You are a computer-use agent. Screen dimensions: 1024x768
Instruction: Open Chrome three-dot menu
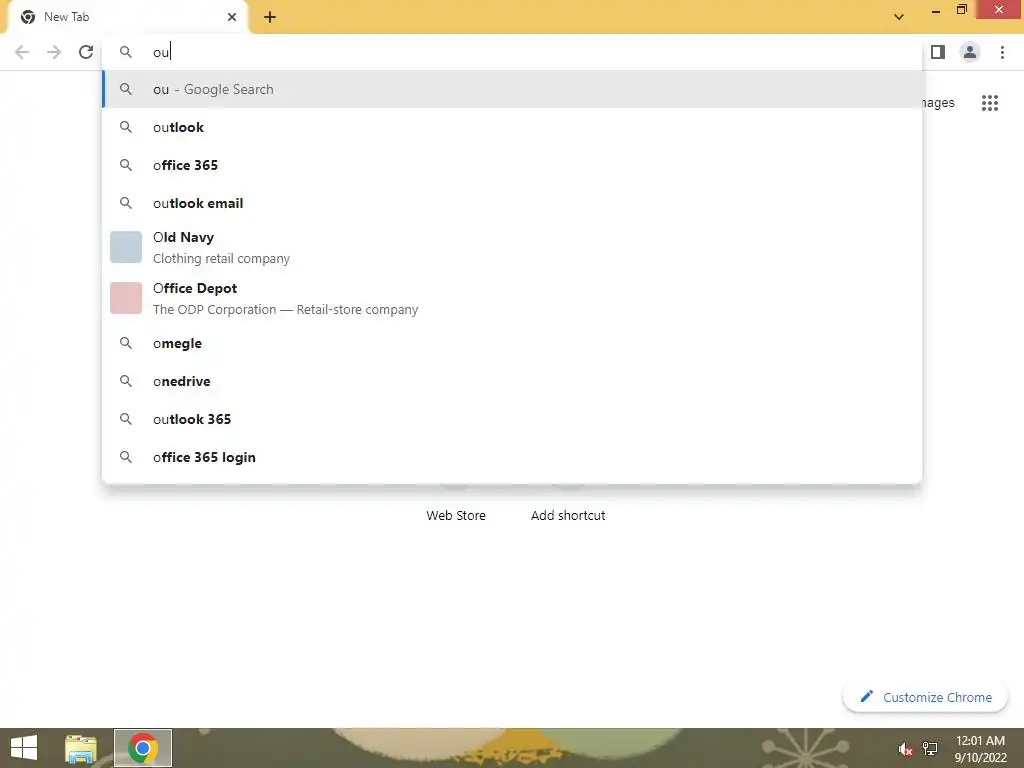pos(1002,52)
